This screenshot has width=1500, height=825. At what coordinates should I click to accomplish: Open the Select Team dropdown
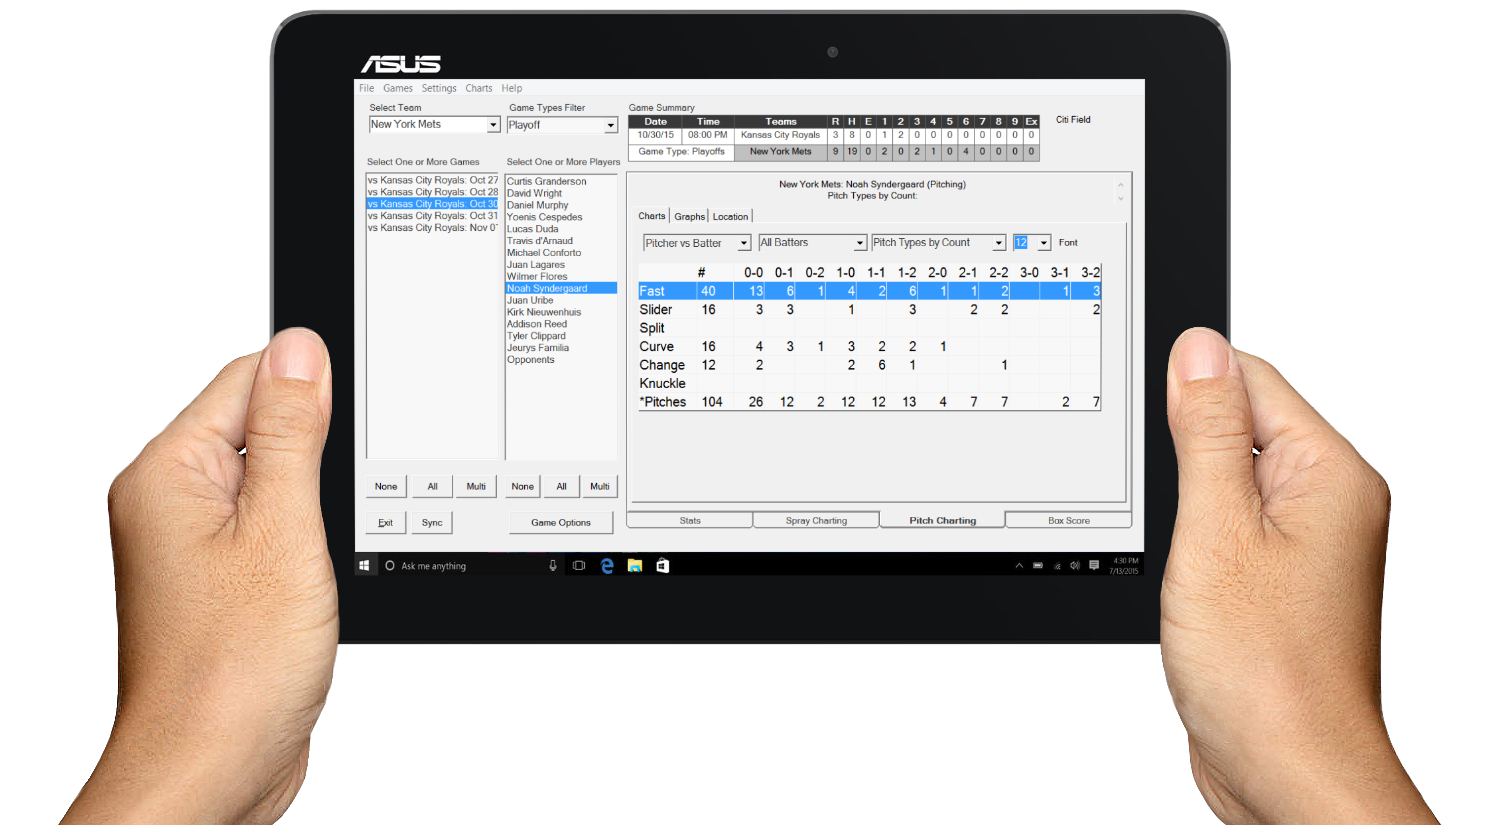pyautogui.click(x=493, y=125)
